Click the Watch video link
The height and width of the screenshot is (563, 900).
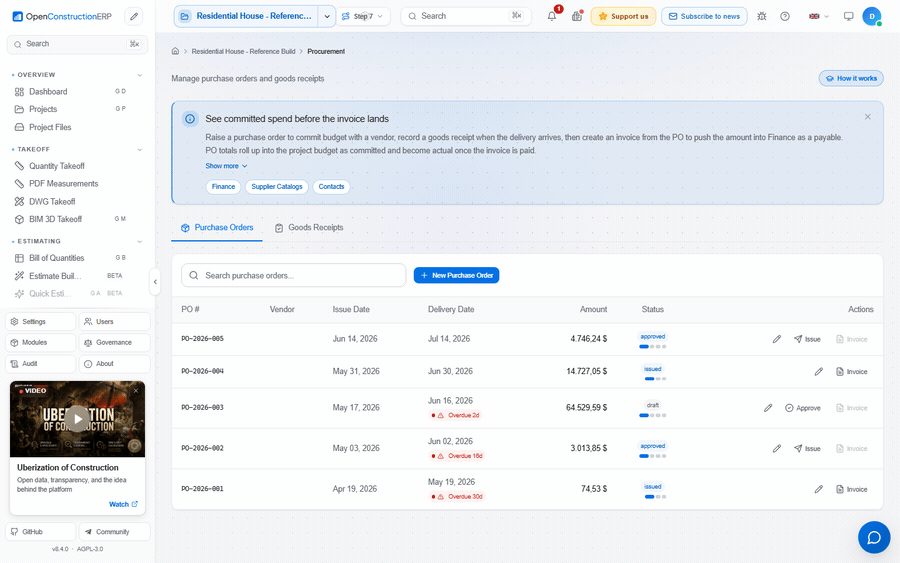pos(123,504)
